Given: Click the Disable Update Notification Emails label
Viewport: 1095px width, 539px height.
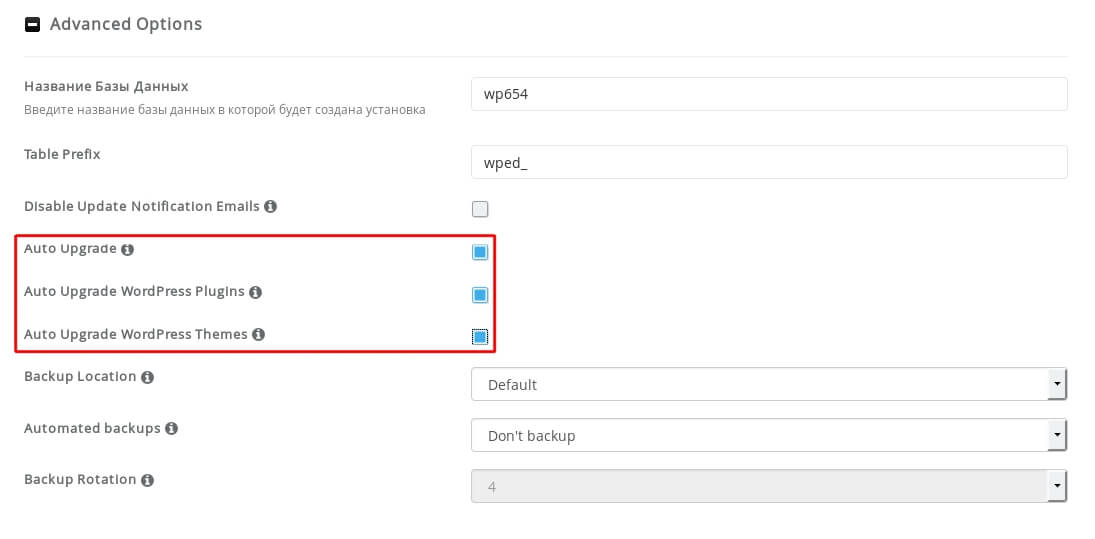Looking at the screenshot, I should [x=142, y=207].
